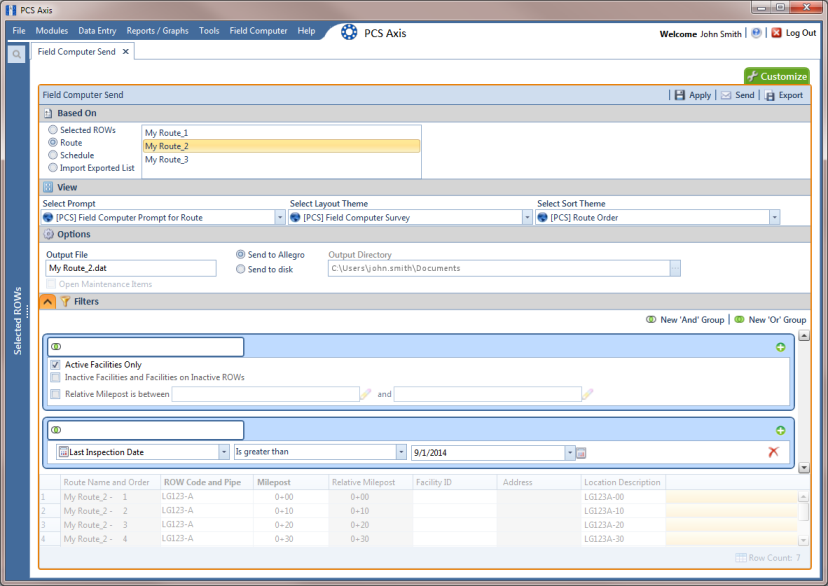This screenshot has height=586, width=828.
Task: Click the Row Count table icon
Action: click(740, 558)
